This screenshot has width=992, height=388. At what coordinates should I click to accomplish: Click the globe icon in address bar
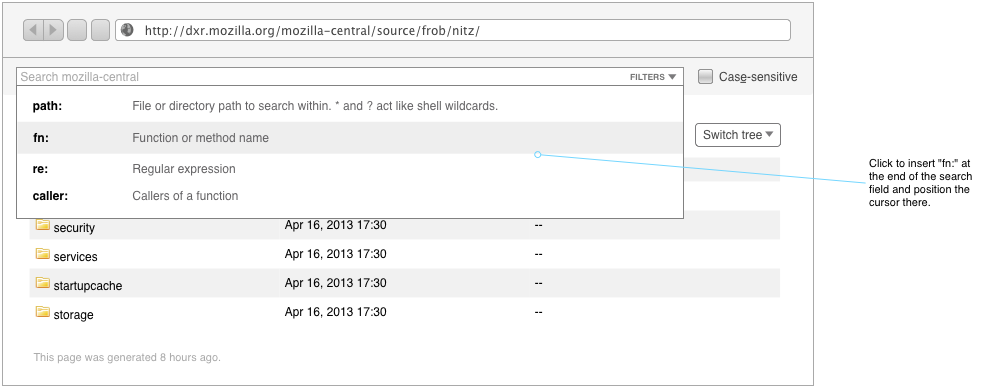tap(127, 30)
